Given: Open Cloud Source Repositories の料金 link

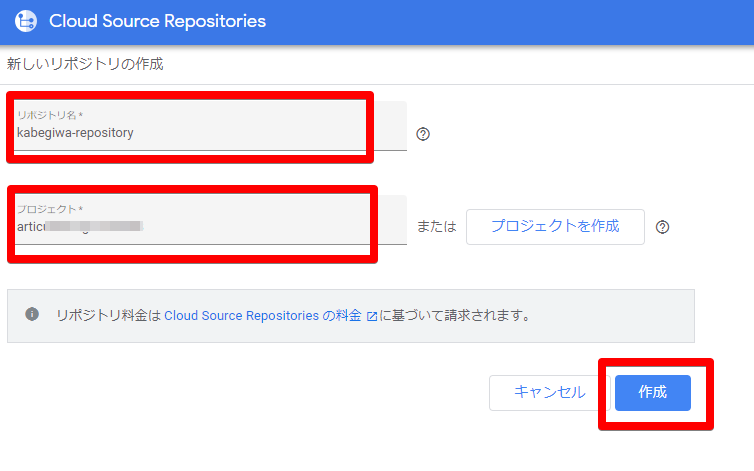Looking at the screenshot, I should tap(263, 316).
